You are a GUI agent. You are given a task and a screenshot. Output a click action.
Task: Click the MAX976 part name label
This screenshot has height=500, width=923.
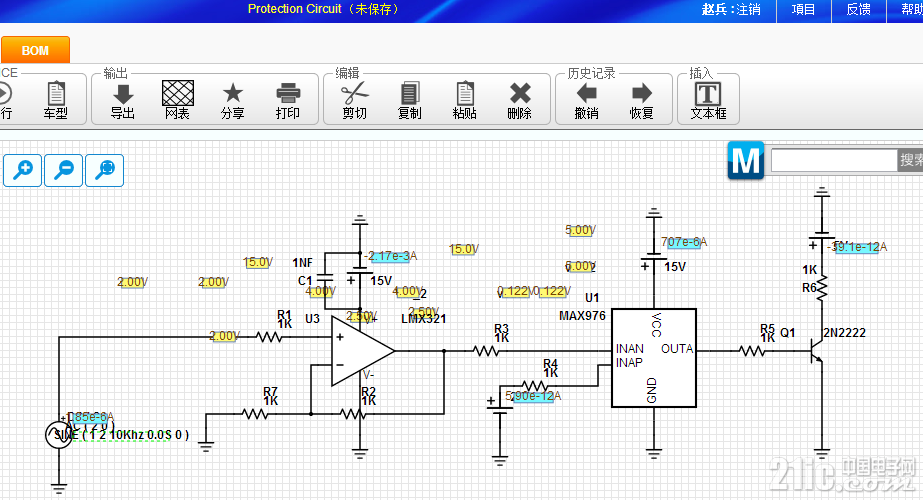(x=582, y=316)
